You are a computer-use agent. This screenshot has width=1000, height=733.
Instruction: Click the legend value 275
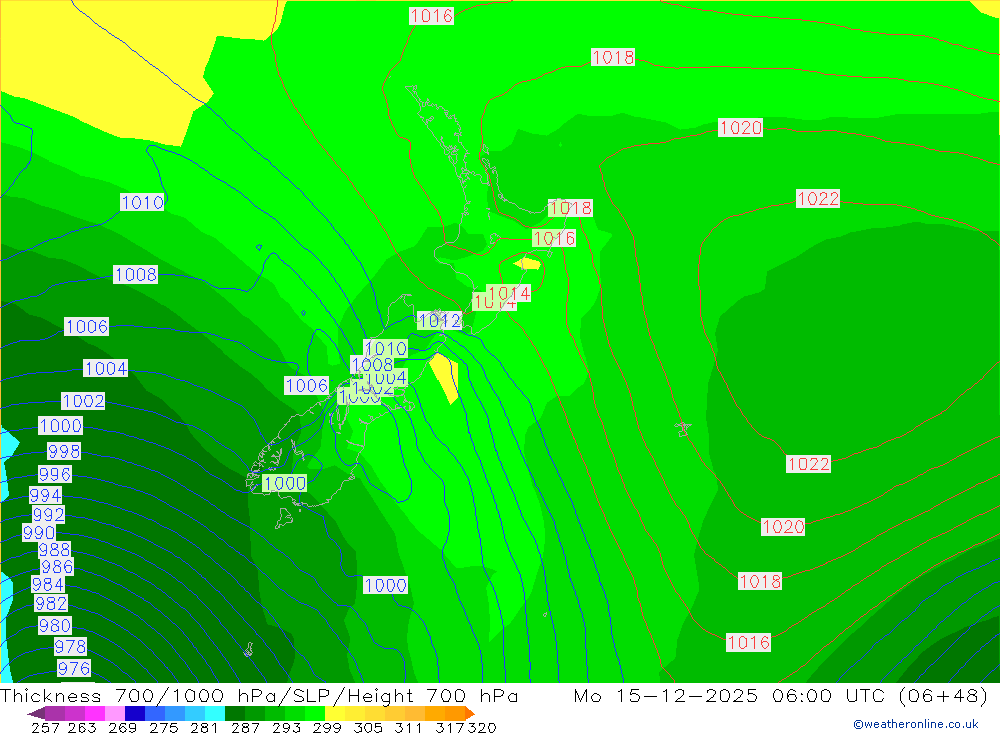[163, 727]
